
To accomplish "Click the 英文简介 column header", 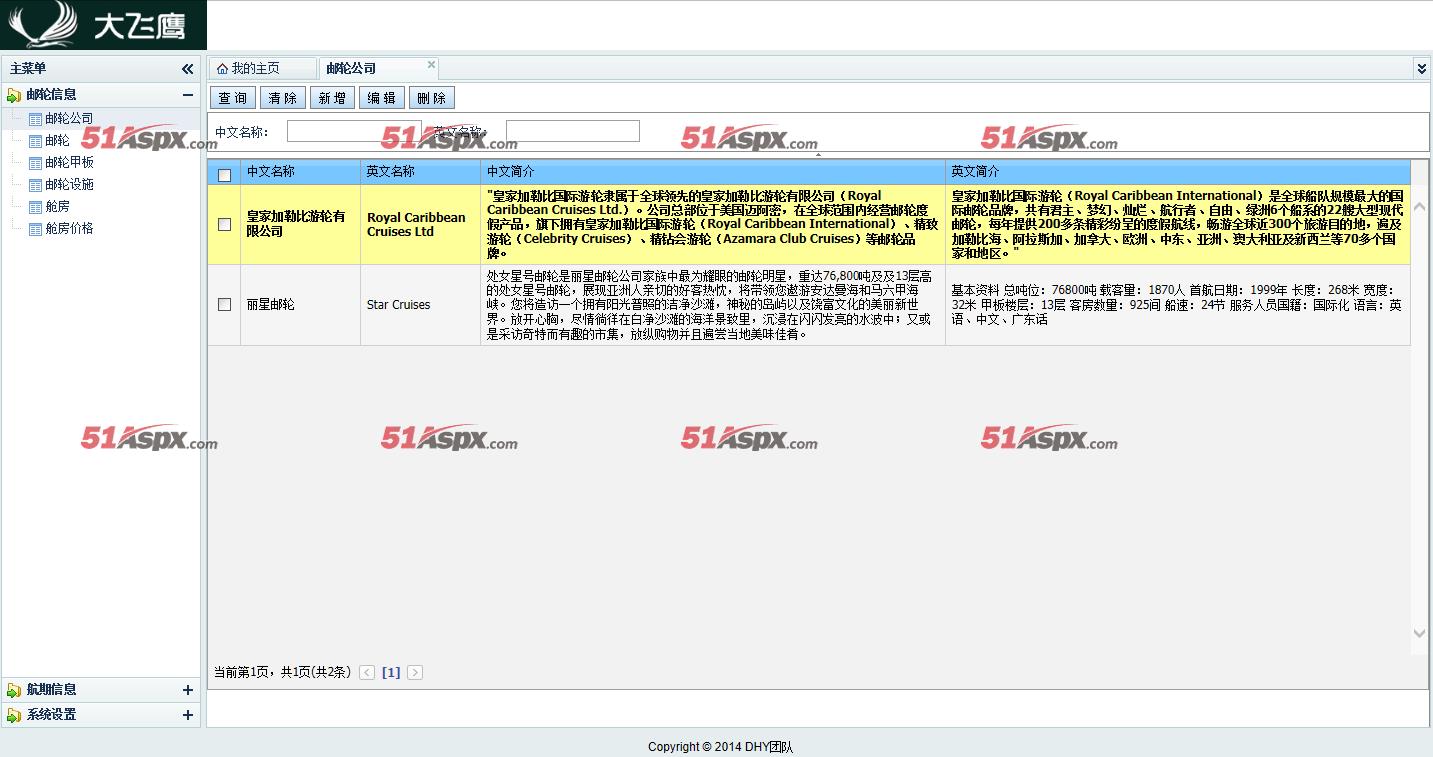I will click(1178, 172).
